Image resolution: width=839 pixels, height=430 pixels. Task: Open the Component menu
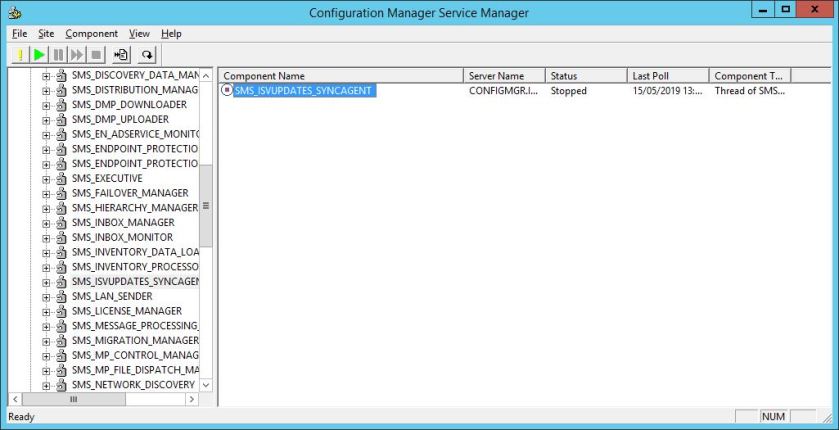(x=91, y=34)
